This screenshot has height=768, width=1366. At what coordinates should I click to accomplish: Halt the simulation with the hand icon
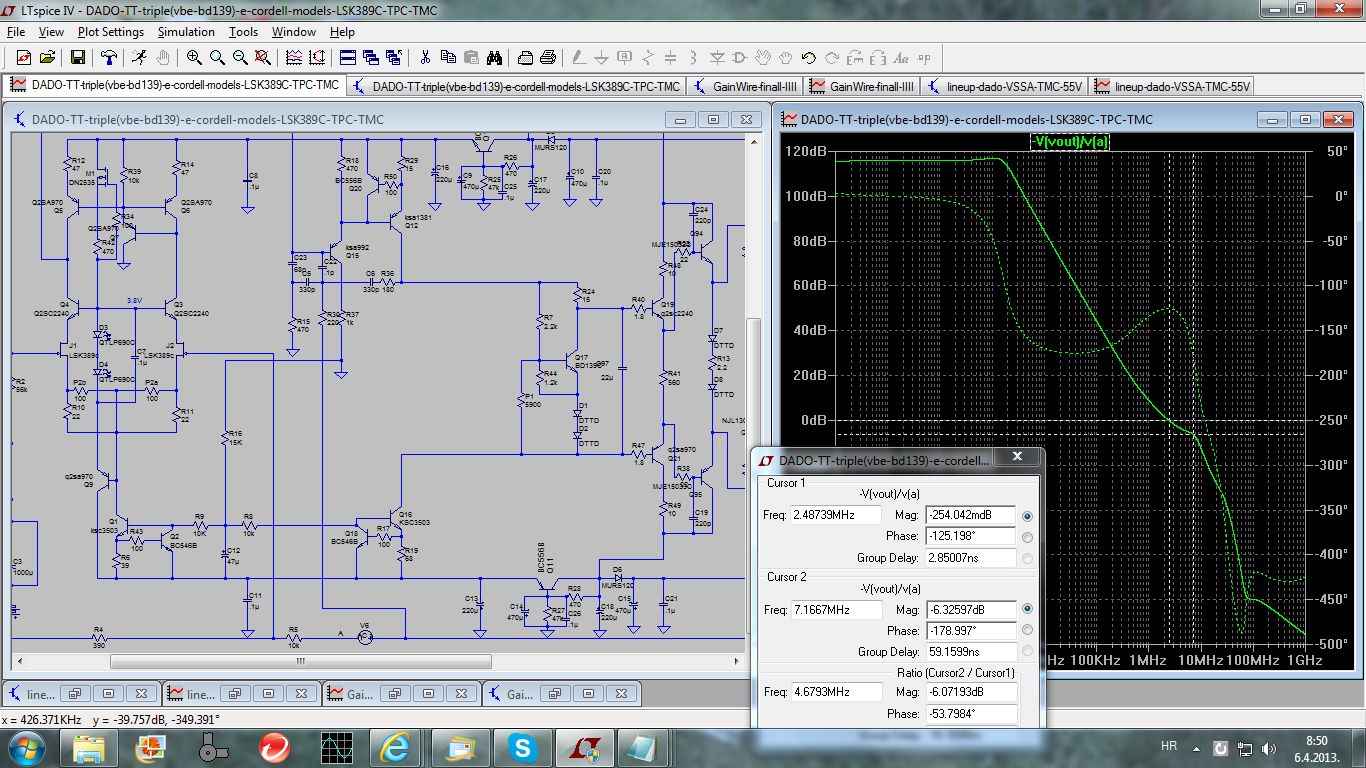coord(162,57)
